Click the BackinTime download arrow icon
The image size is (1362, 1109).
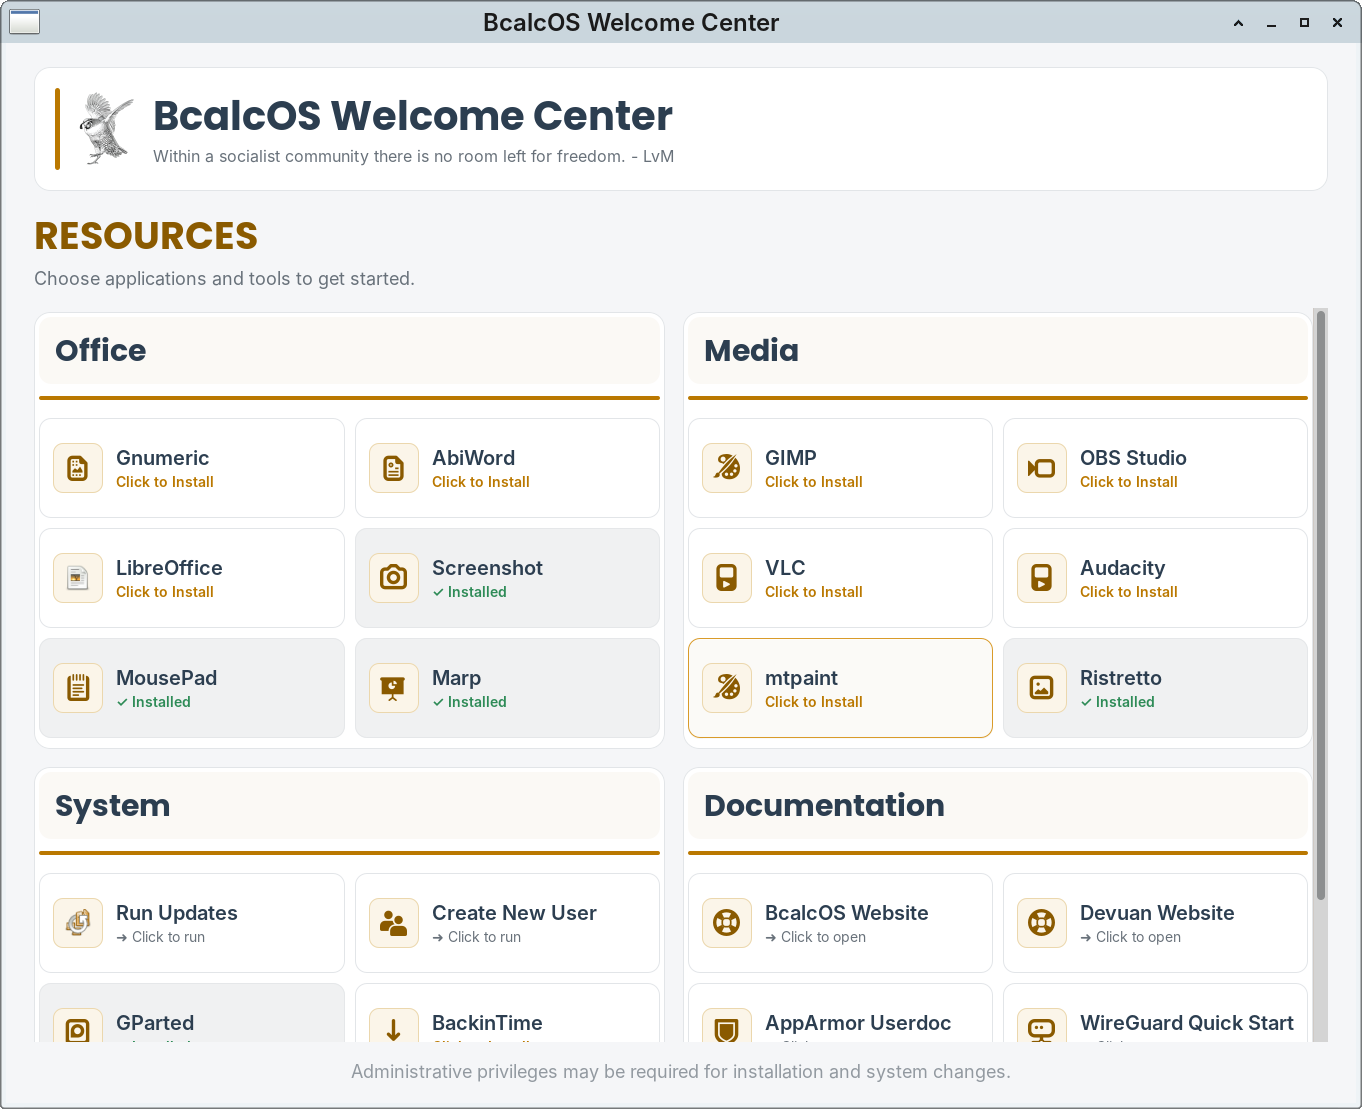[x=394, y=1026]
